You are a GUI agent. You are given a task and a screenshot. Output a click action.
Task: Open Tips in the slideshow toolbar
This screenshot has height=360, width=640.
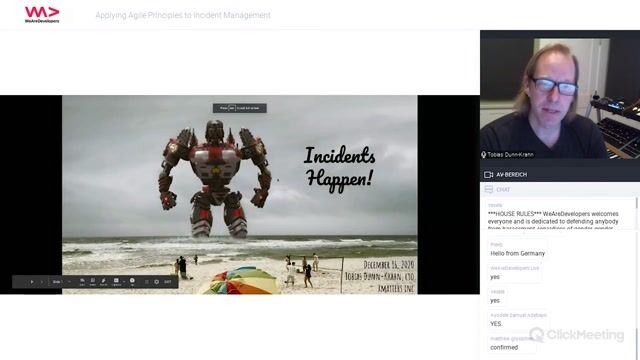click(132, 282)
